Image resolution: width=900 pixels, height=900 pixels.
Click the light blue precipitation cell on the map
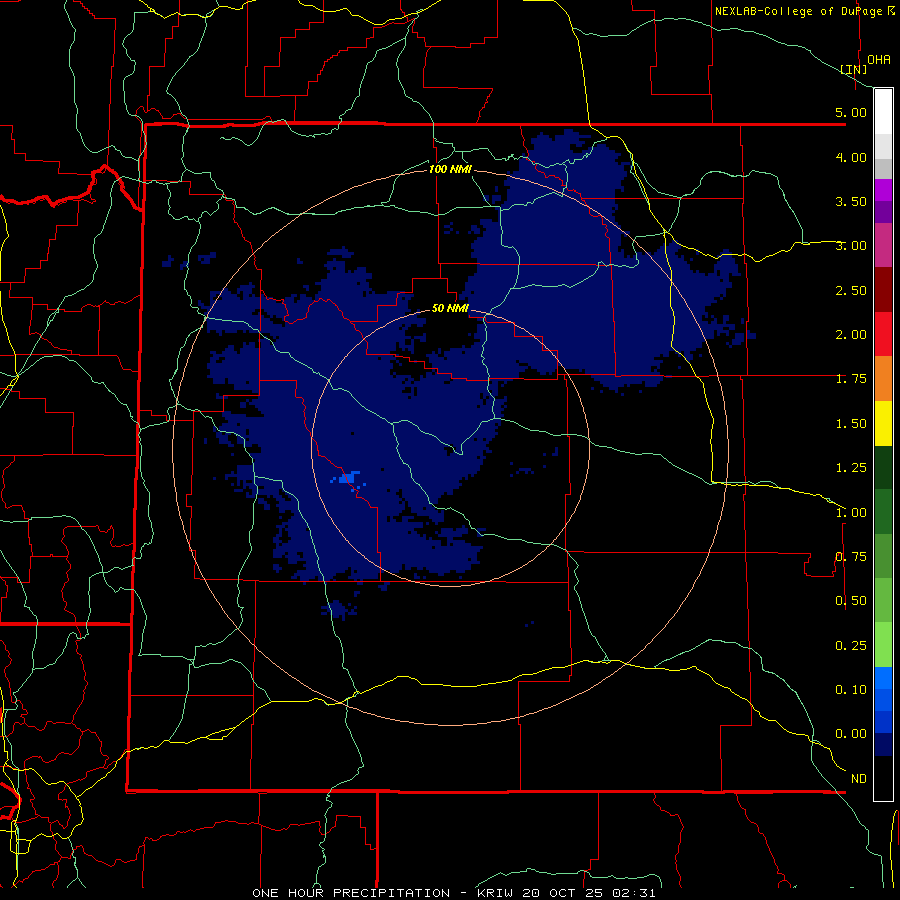349,479
